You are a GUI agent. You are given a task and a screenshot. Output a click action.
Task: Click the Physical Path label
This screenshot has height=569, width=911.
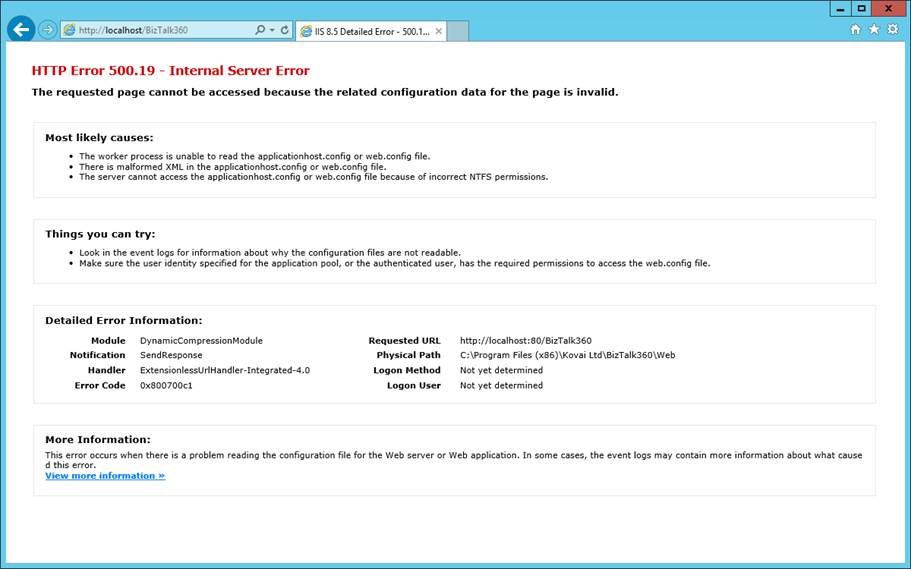pos(408,355)
